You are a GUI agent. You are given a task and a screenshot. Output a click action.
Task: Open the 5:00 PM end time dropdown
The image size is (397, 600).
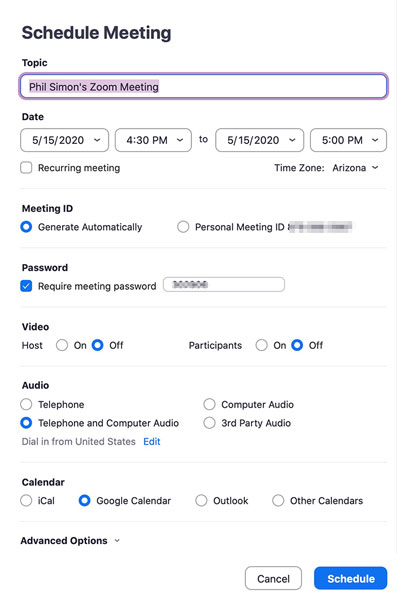[x=348, y=140]
